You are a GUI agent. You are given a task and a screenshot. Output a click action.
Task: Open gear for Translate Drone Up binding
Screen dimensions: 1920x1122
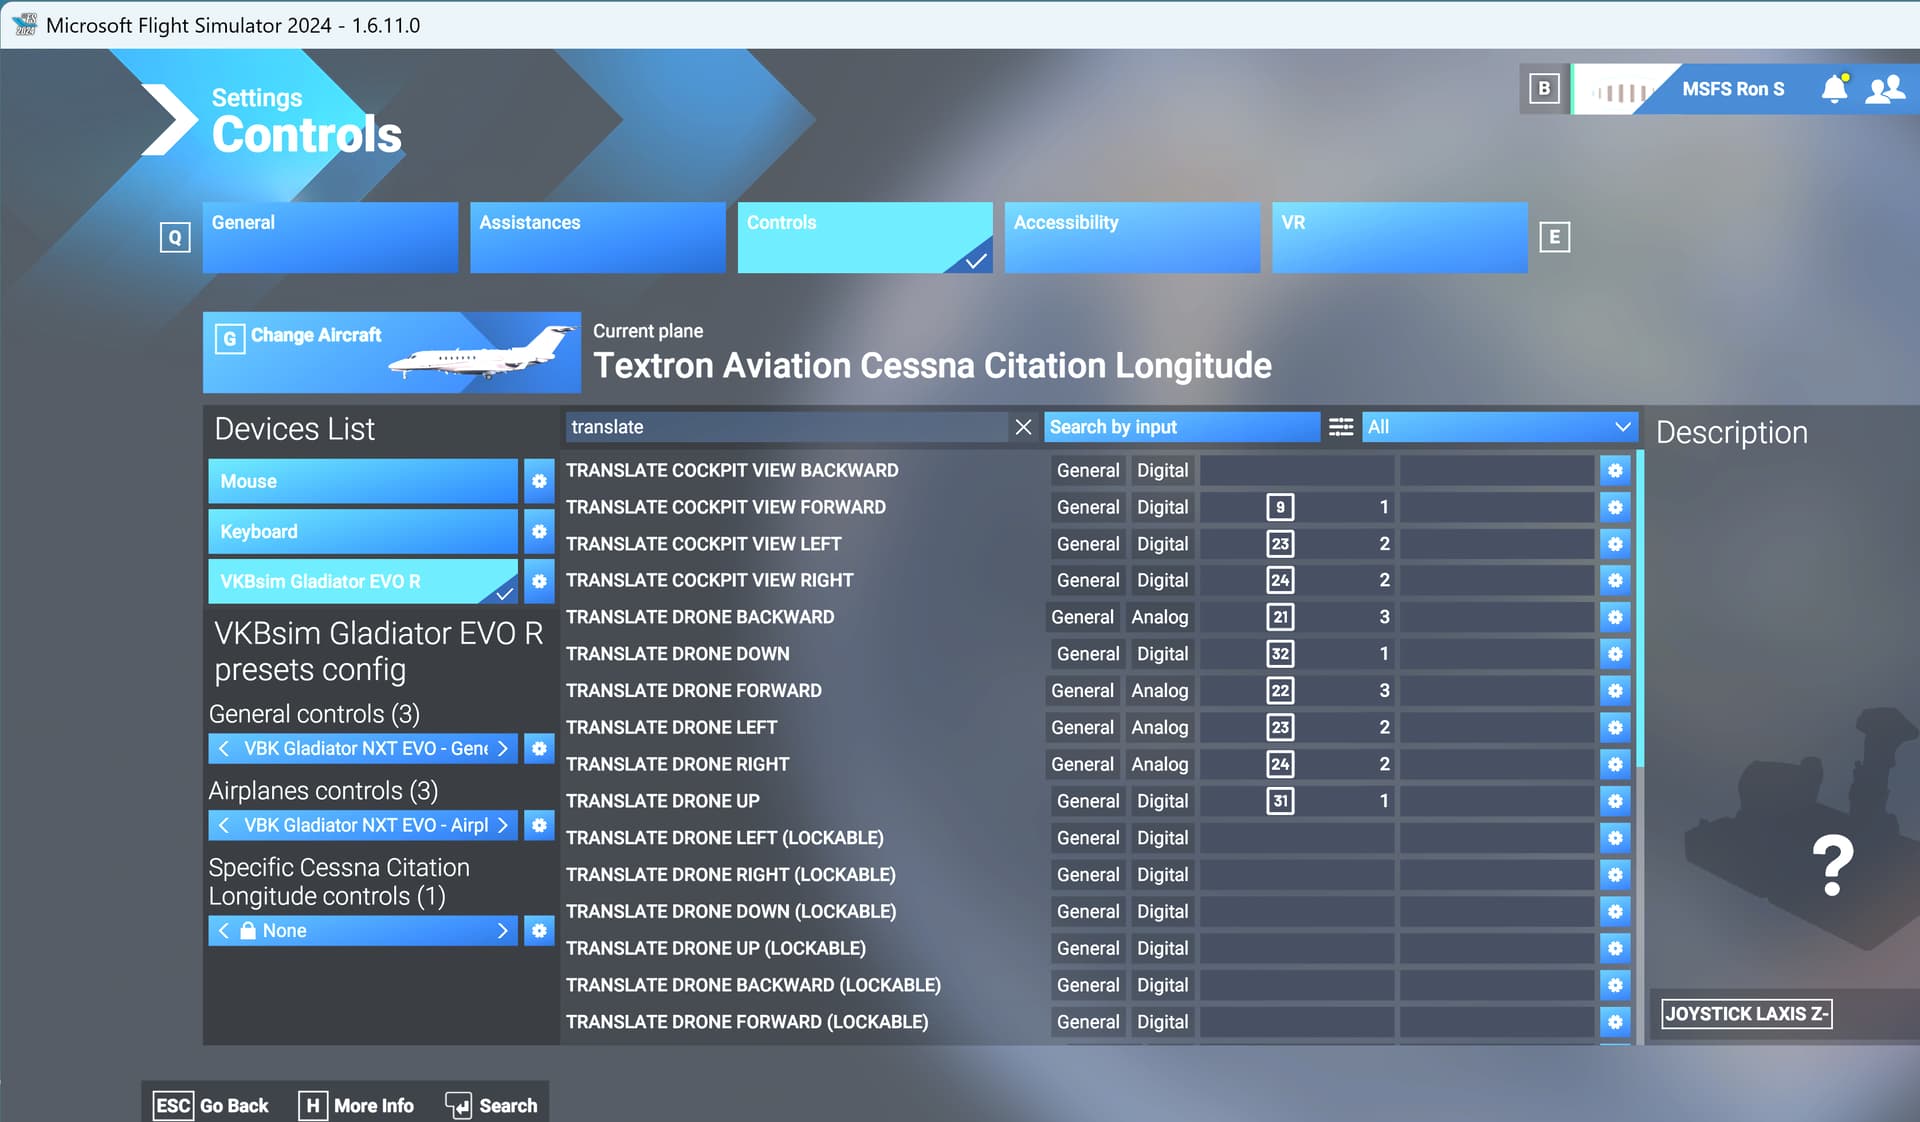(x=1615, y=801)
